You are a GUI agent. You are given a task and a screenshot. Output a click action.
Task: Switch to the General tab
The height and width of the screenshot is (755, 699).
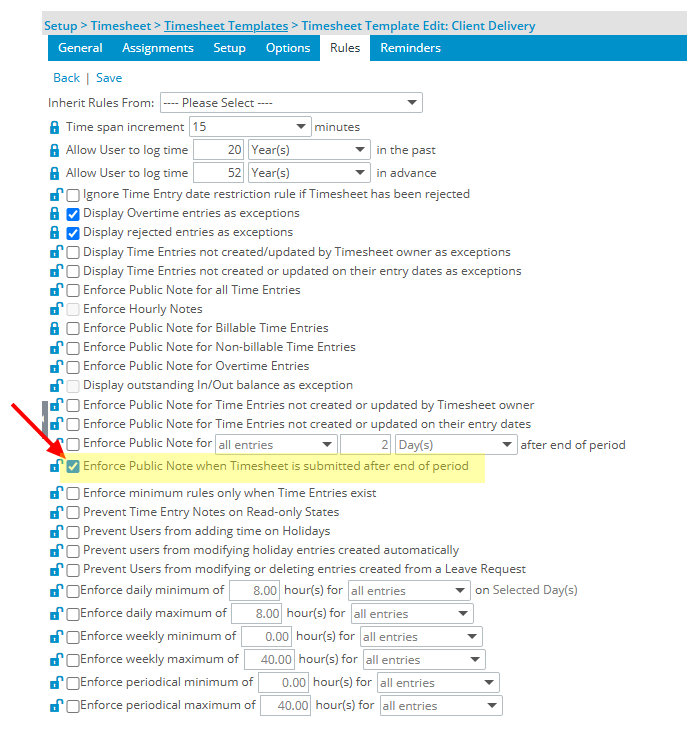click(80, 48)
